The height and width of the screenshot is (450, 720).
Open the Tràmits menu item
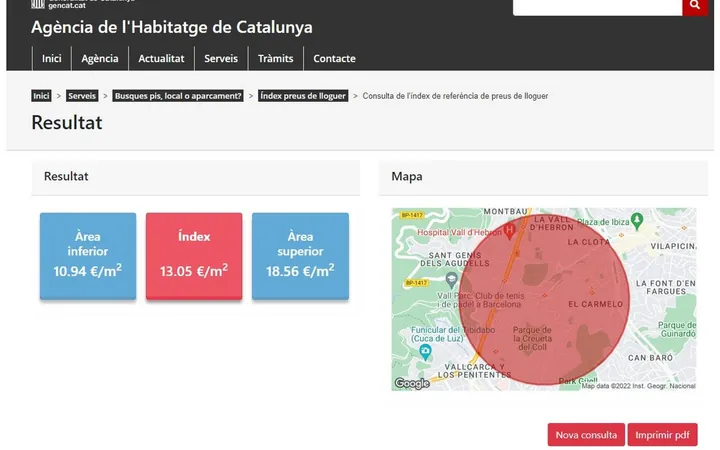click(276, 58)
